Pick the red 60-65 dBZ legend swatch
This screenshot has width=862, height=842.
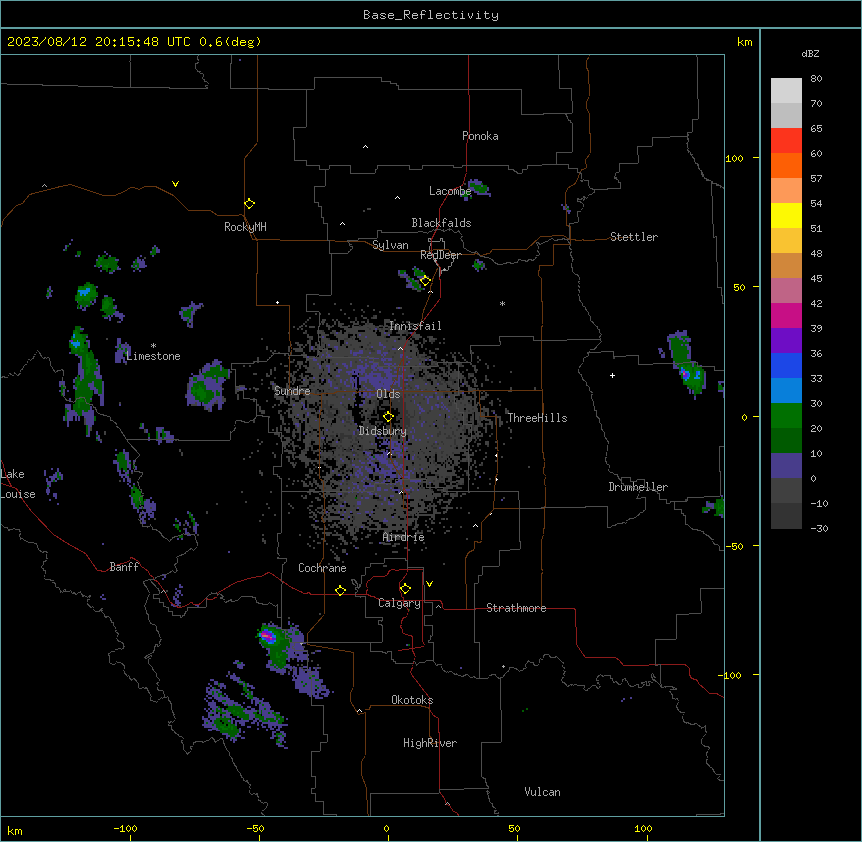point(786,140)
